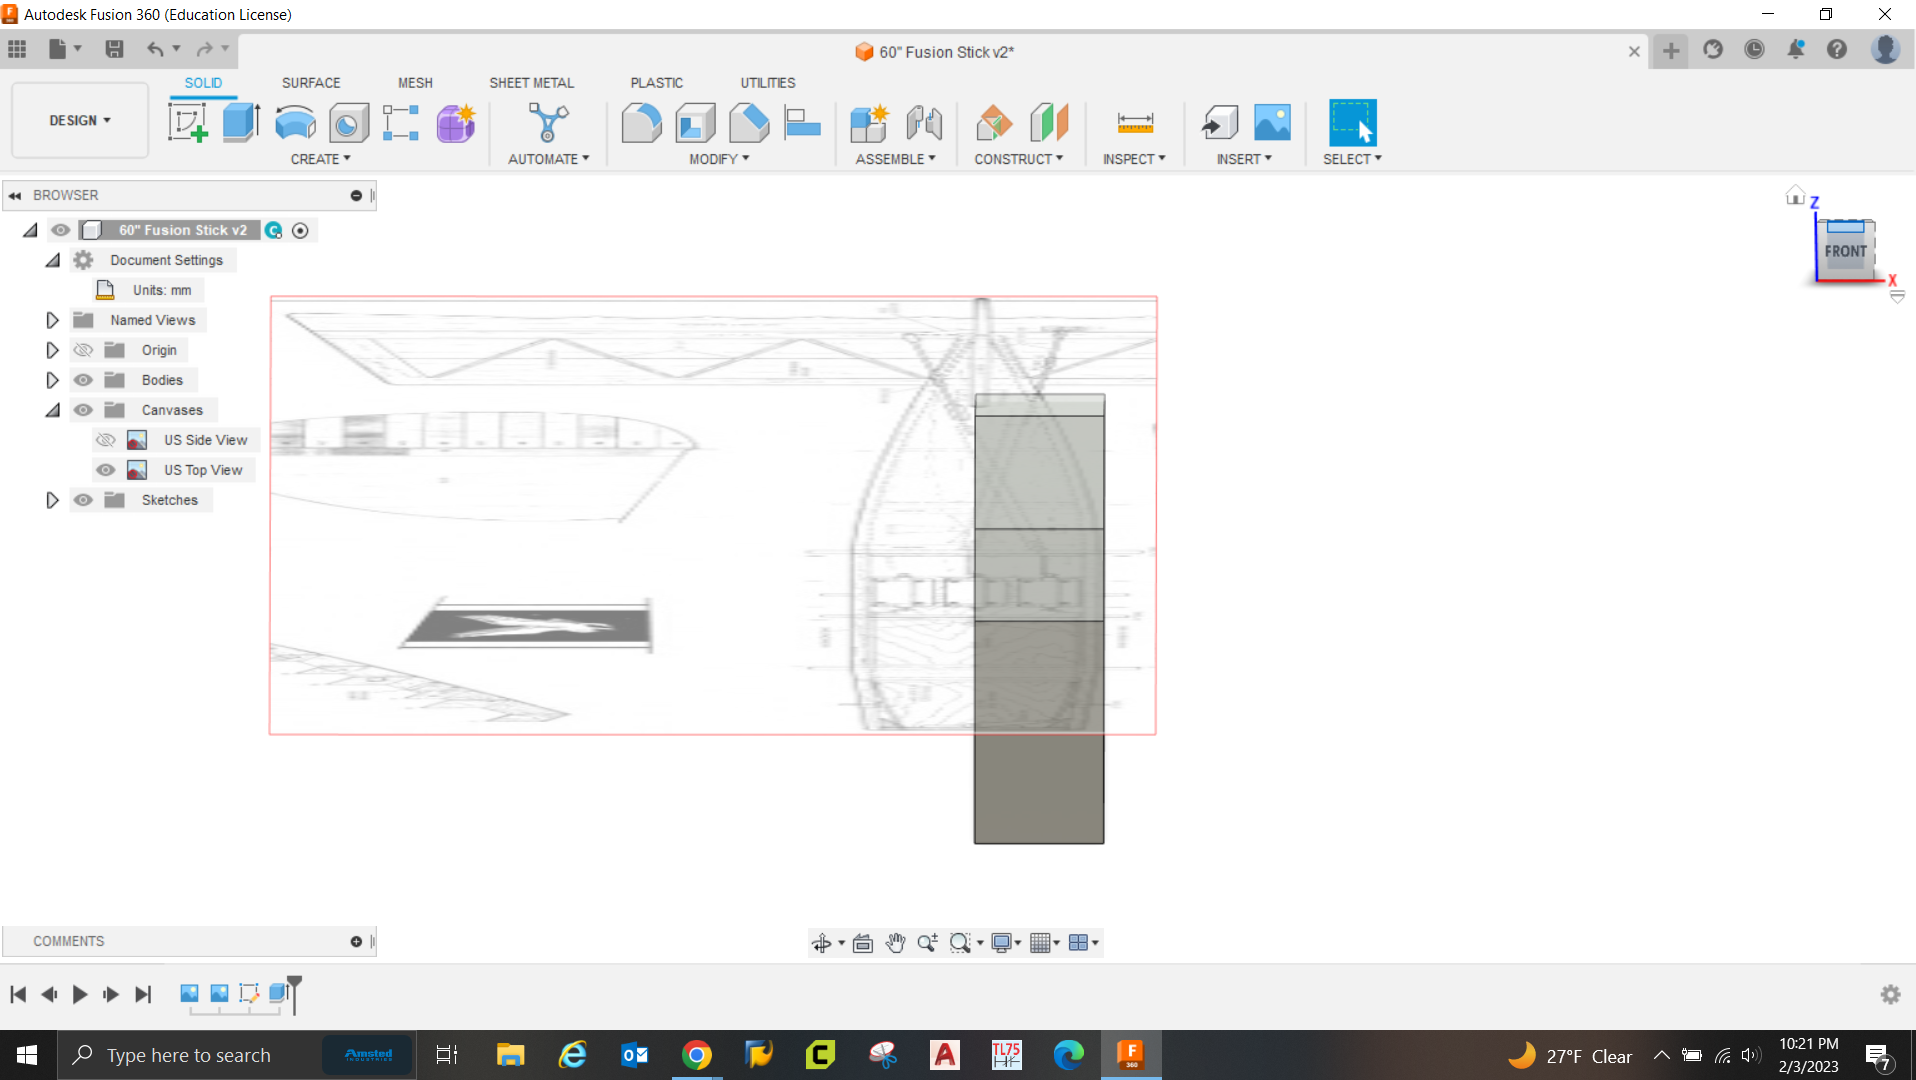
Task: Click the Insert Canvas image icon
Action: point(1272,123)
